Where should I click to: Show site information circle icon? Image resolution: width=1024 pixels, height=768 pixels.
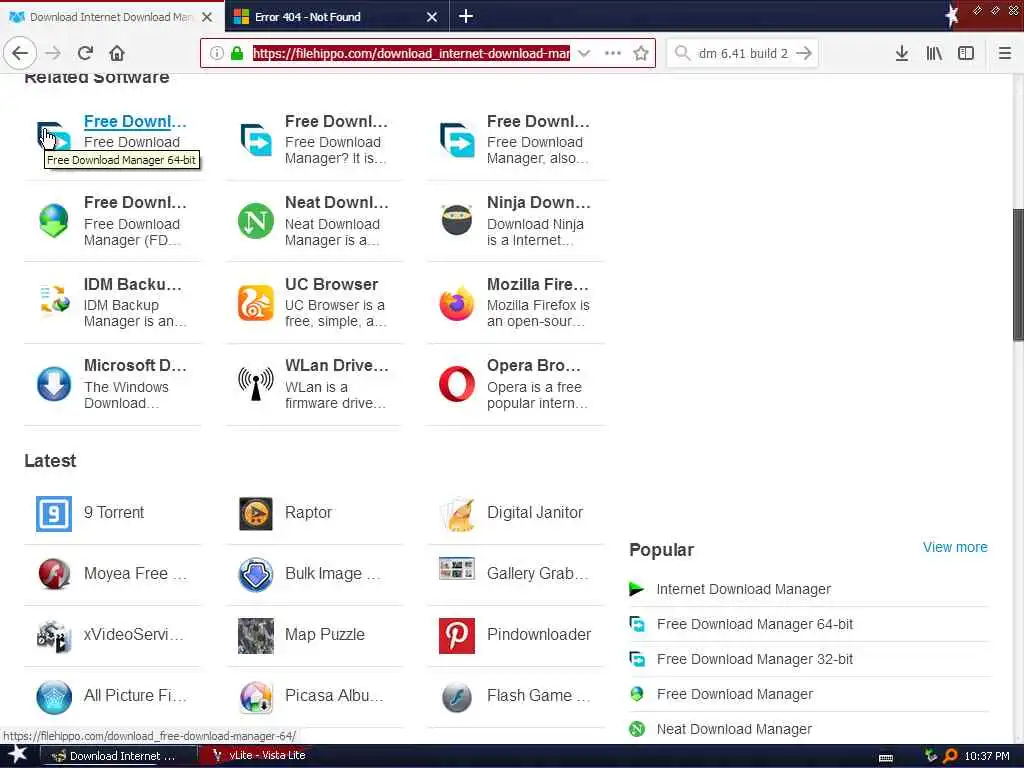click(x=217, y=53)
